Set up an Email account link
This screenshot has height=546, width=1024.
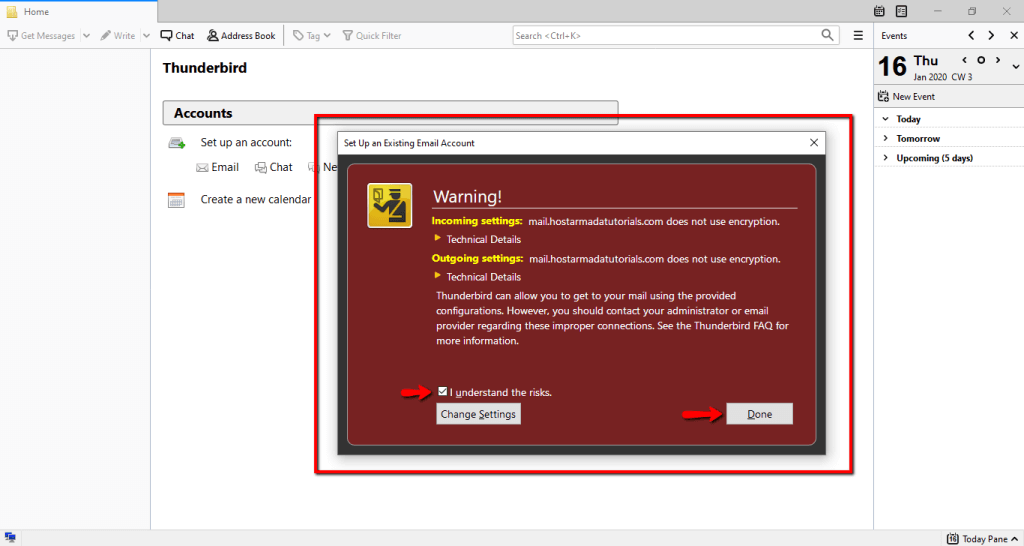(x=217, y=167)
